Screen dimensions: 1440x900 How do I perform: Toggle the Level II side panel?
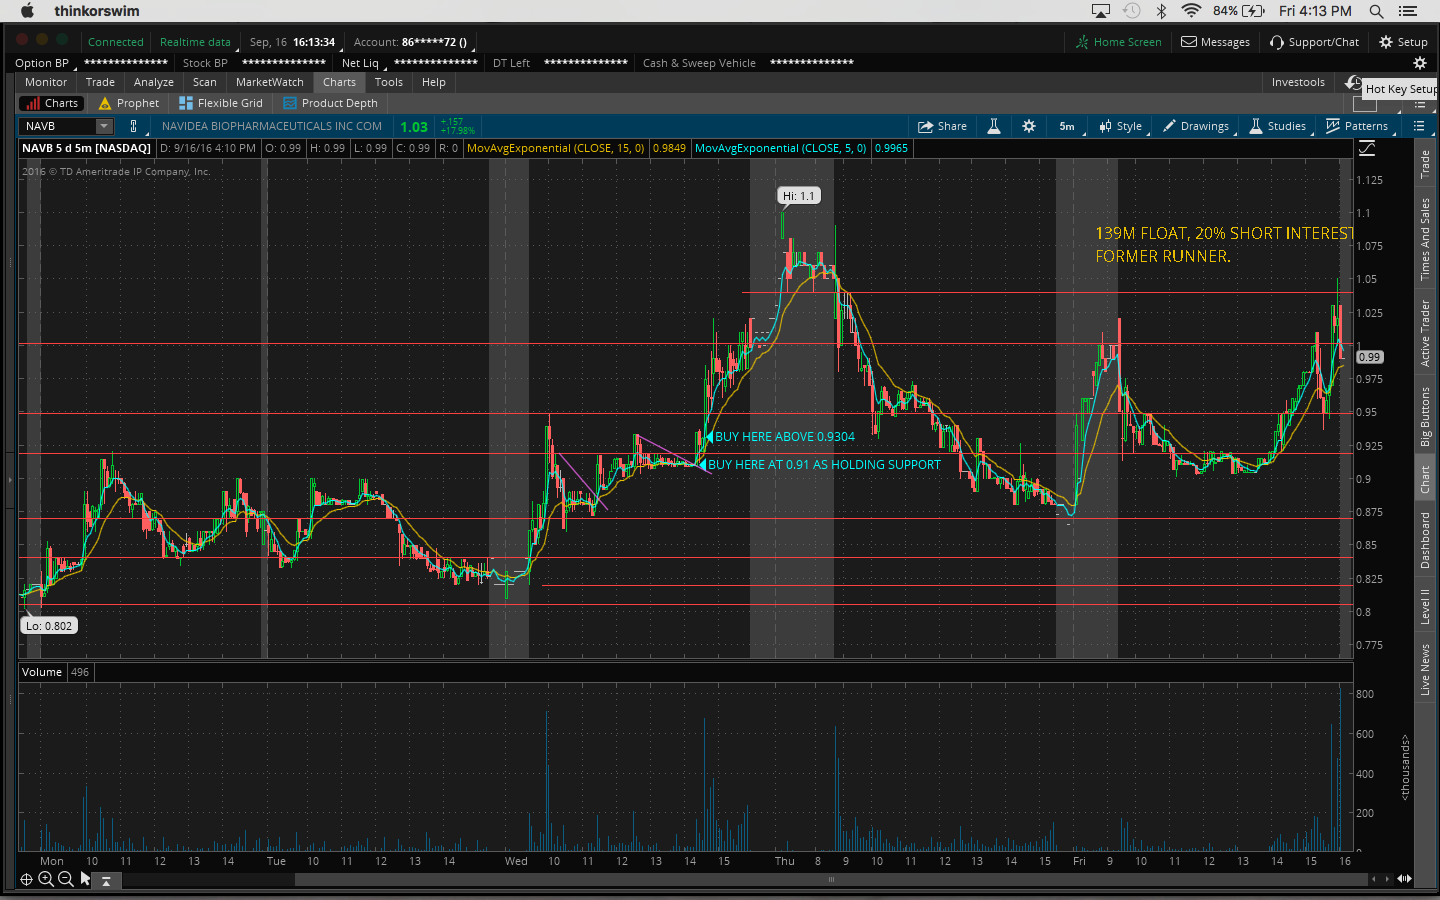1426,606
